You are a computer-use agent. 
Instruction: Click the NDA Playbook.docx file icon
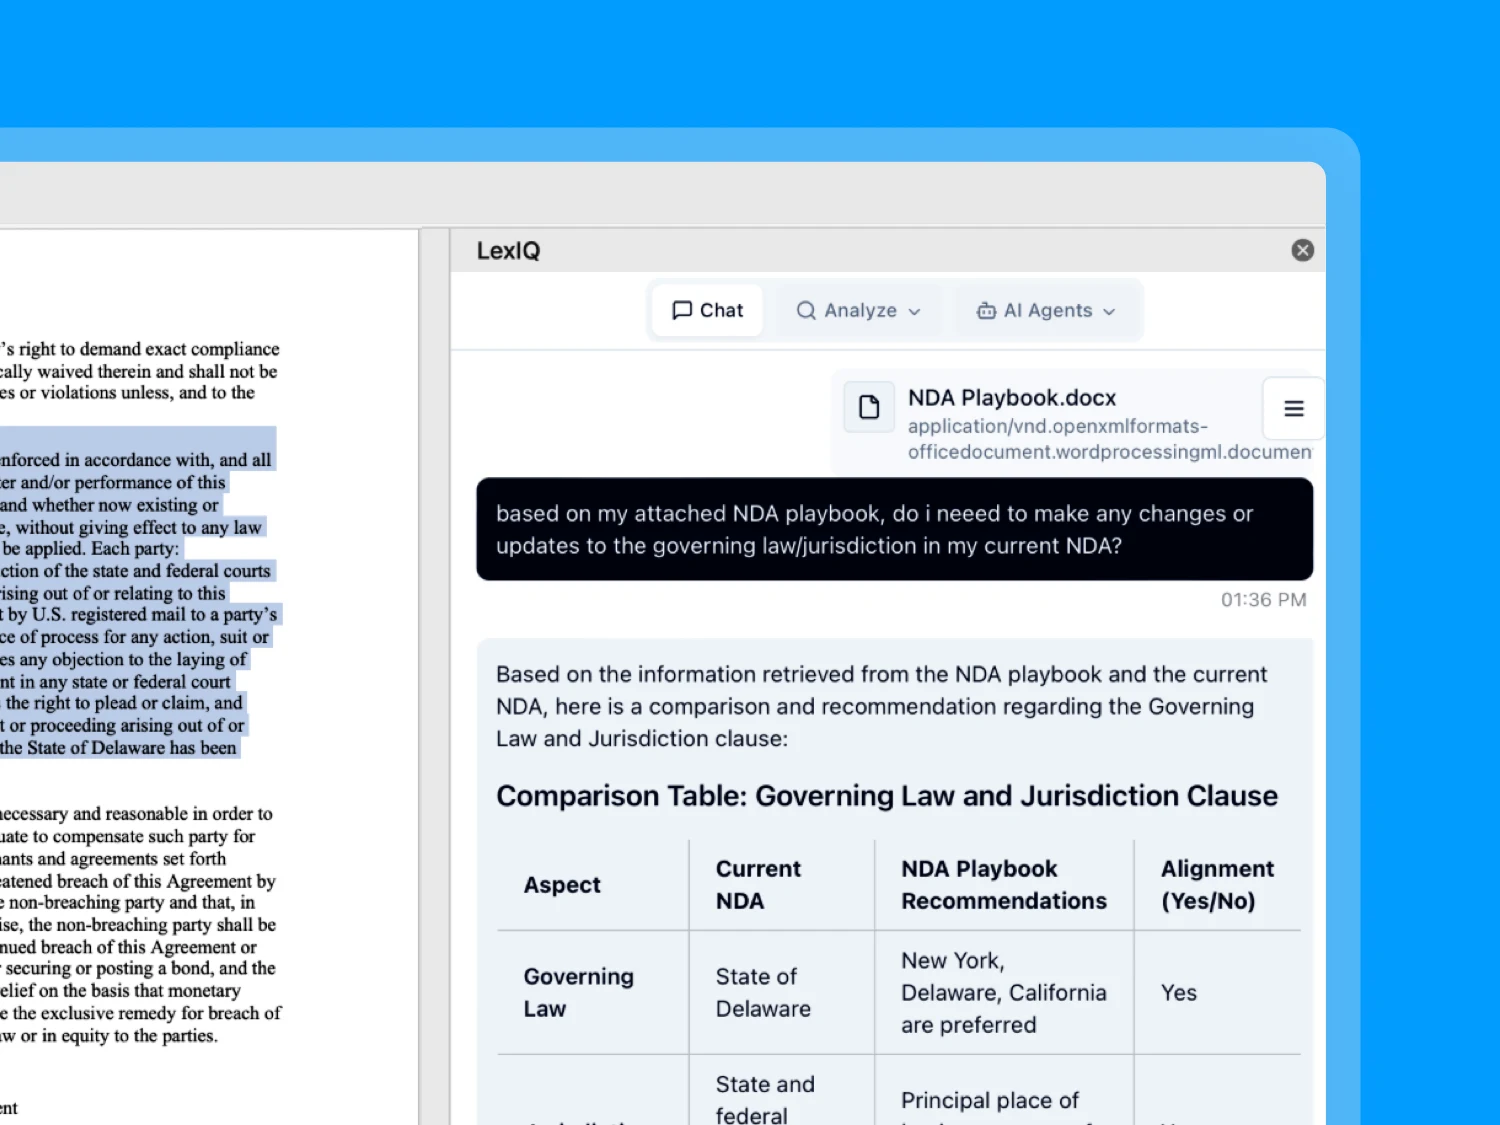coord(869,407)
